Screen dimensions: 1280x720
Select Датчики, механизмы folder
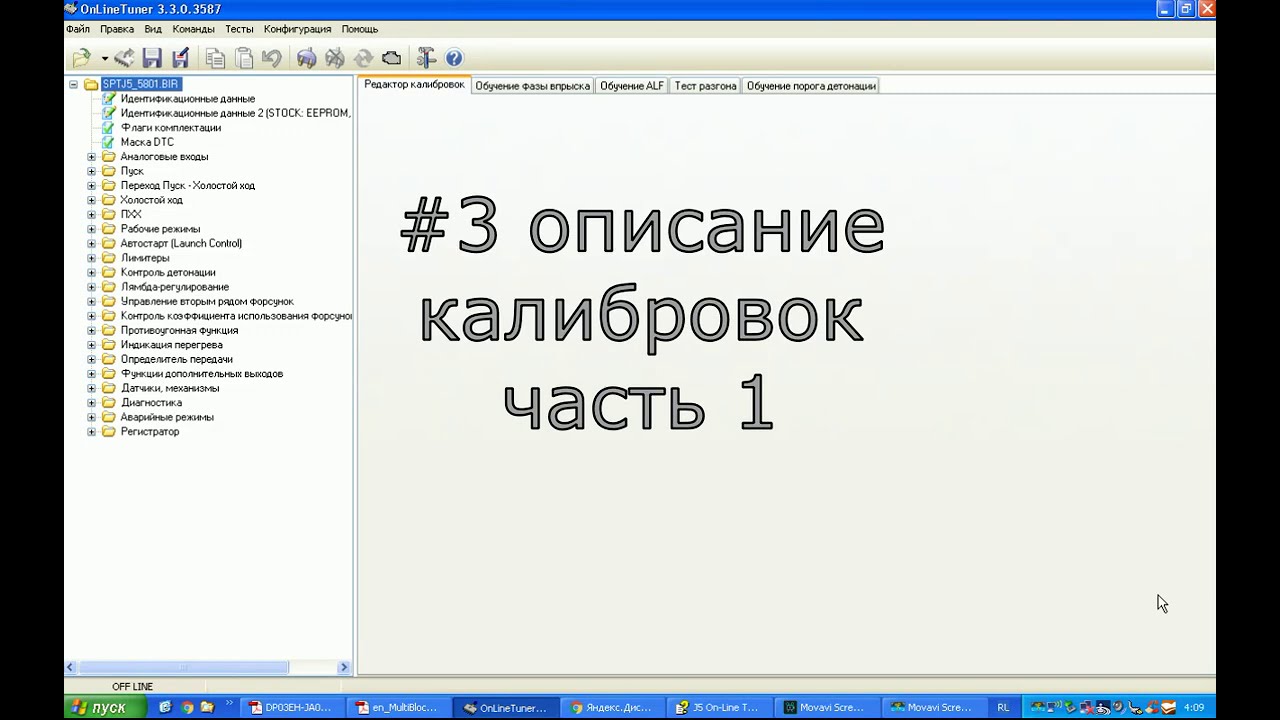170,388
